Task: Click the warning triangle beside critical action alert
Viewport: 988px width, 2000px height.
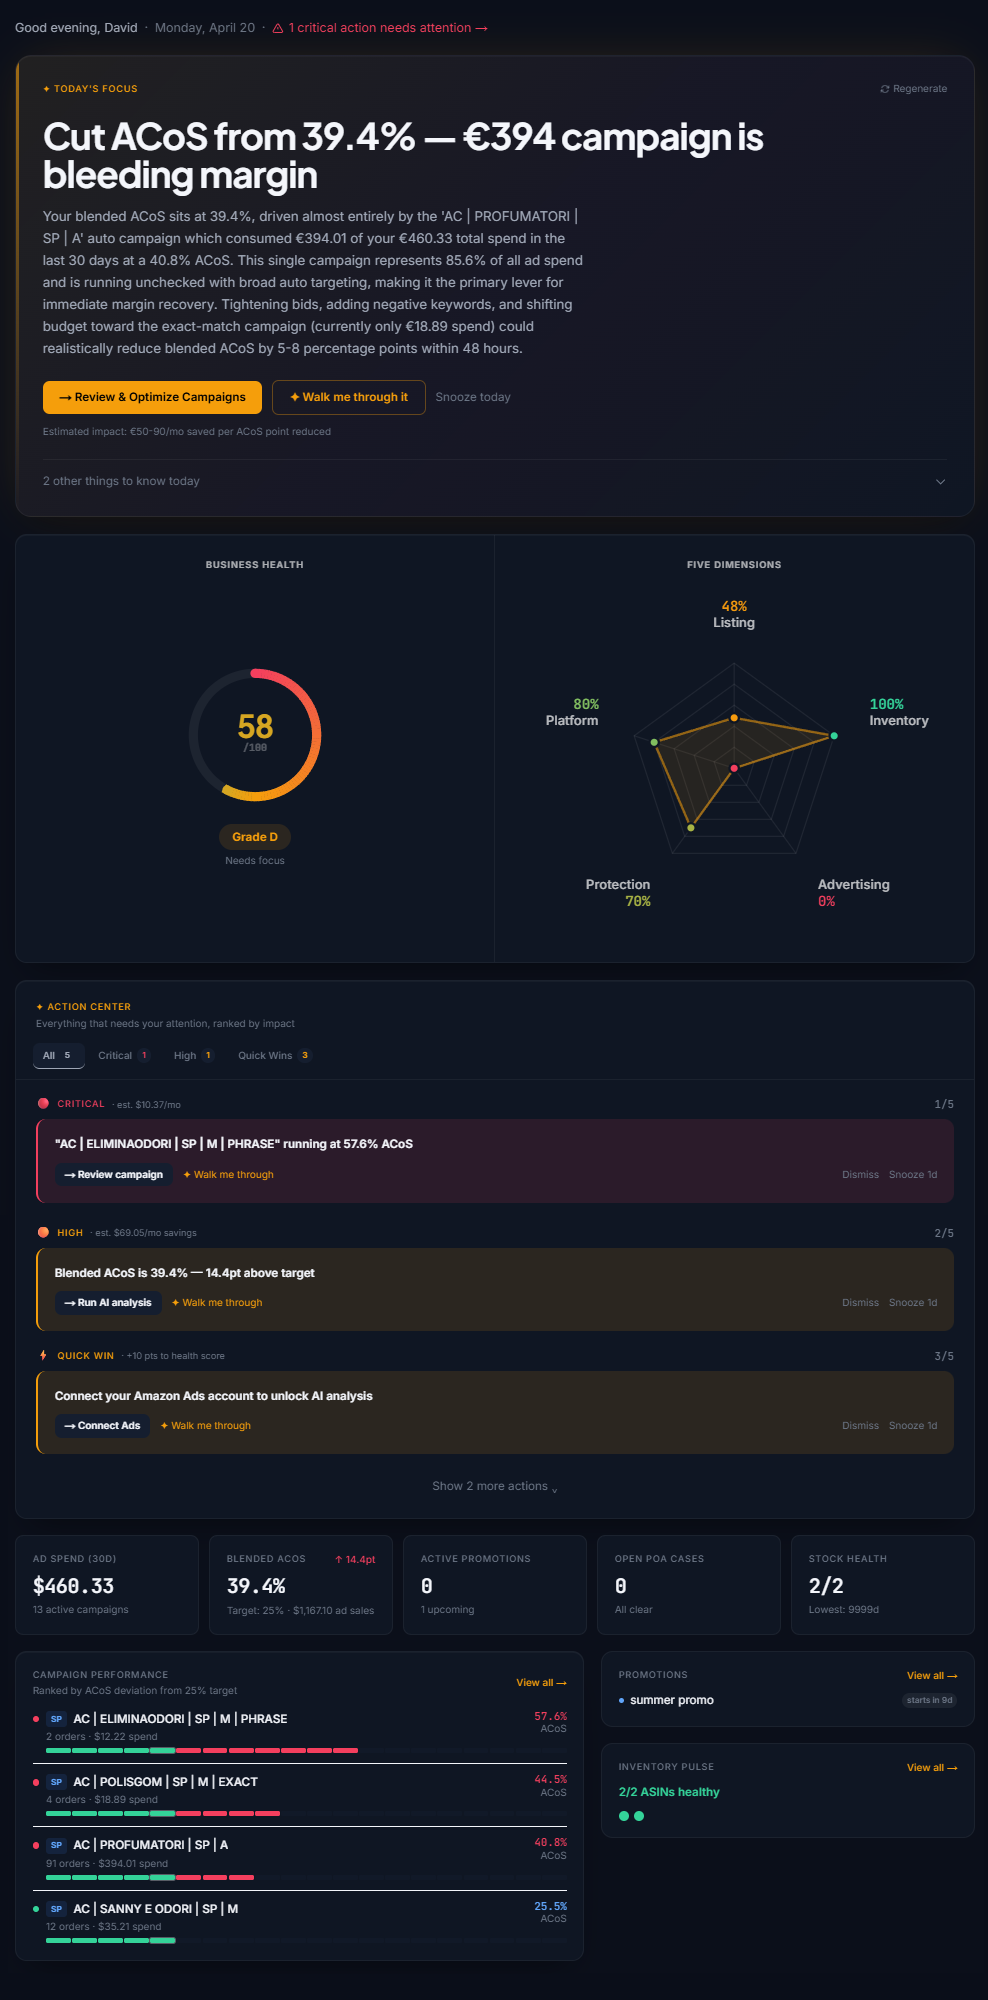Action: click(x=279, y=27)
